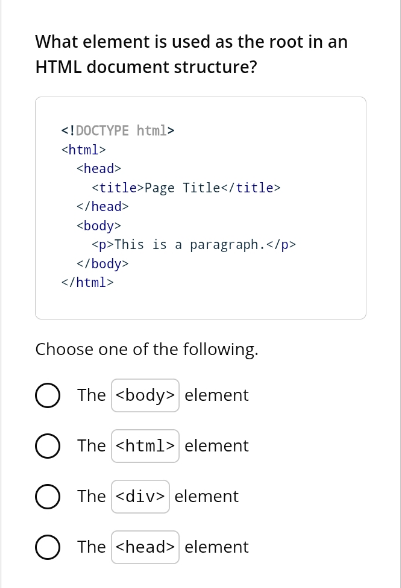Click the closing </head> tag in code
Viewport: 401px width, 588px height.
pos(103,207)
